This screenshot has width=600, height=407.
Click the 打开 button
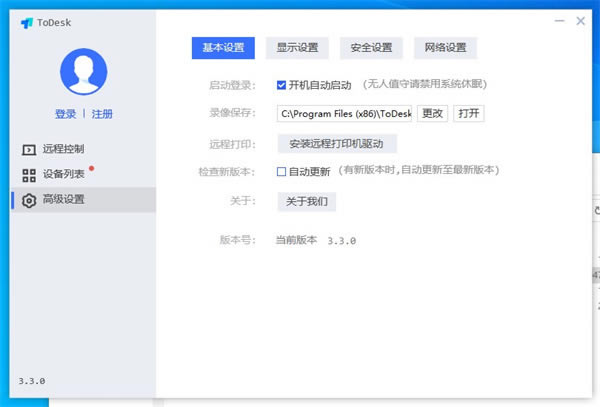[469, 114]
